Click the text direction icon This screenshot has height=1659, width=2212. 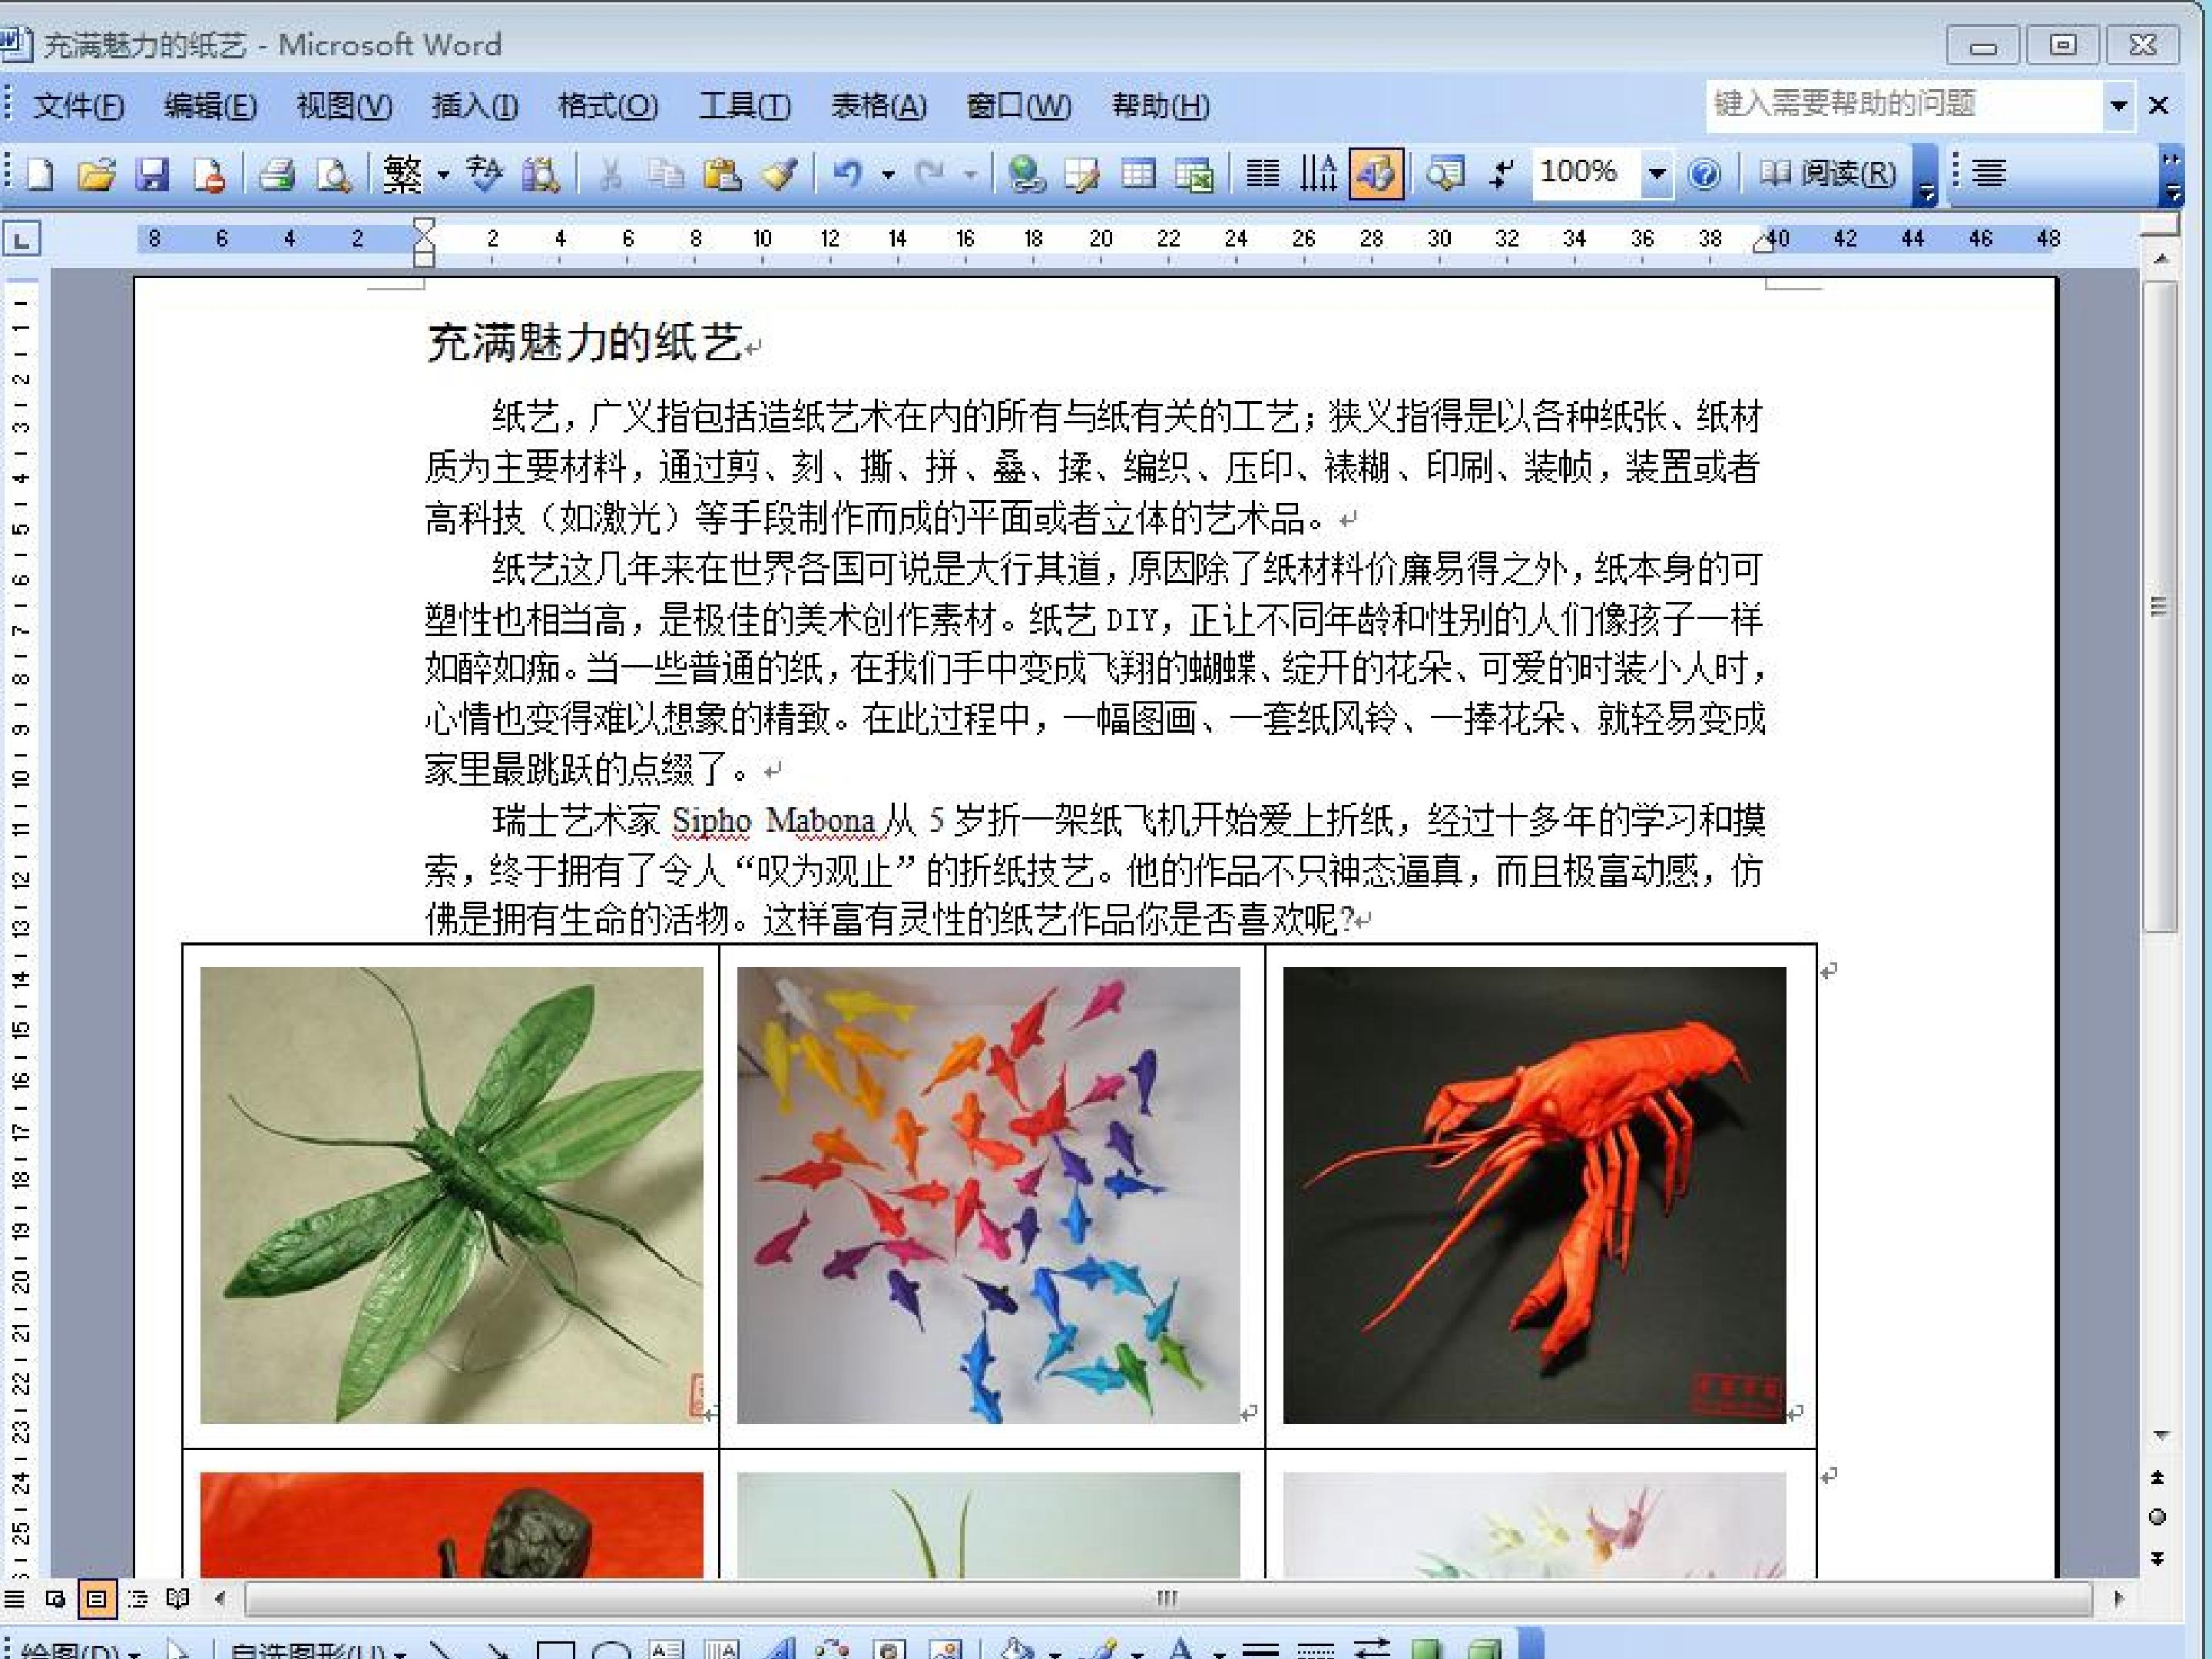point(1319,175)
